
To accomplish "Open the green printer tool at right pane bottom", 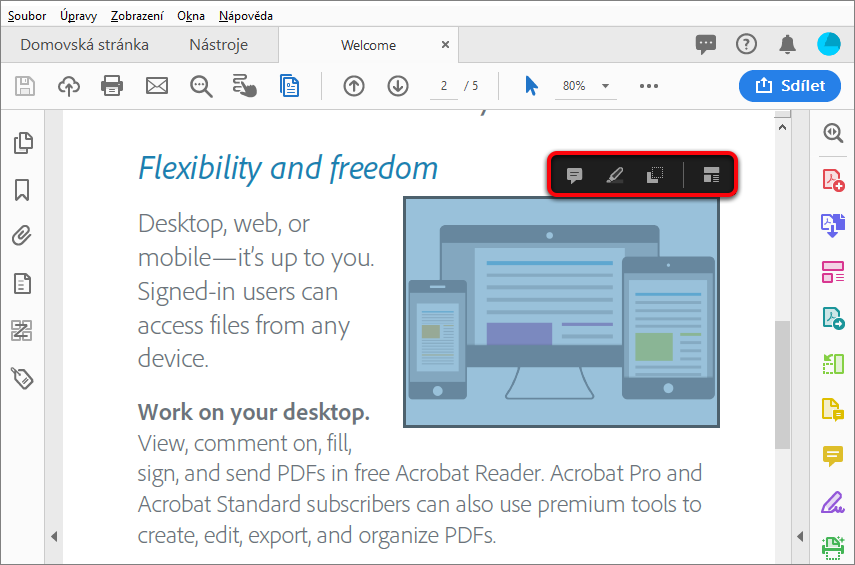I will 833,548.
